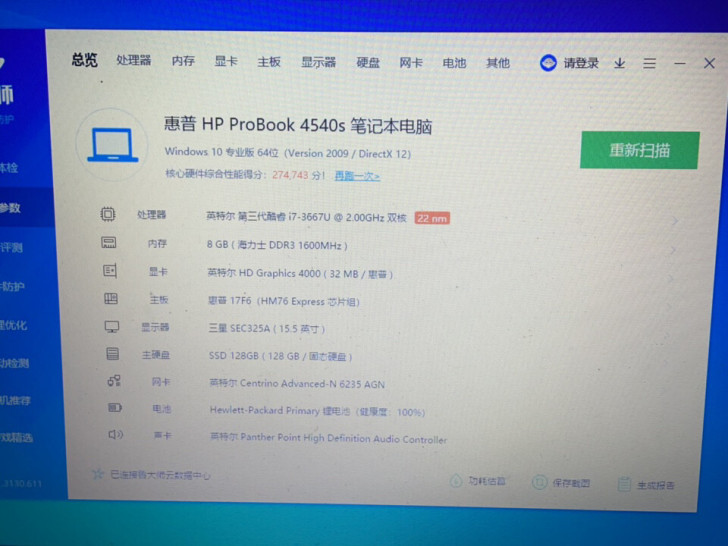Select the 总览 overview tab
This screenshot has width=728, height=546.
[84, 59]
